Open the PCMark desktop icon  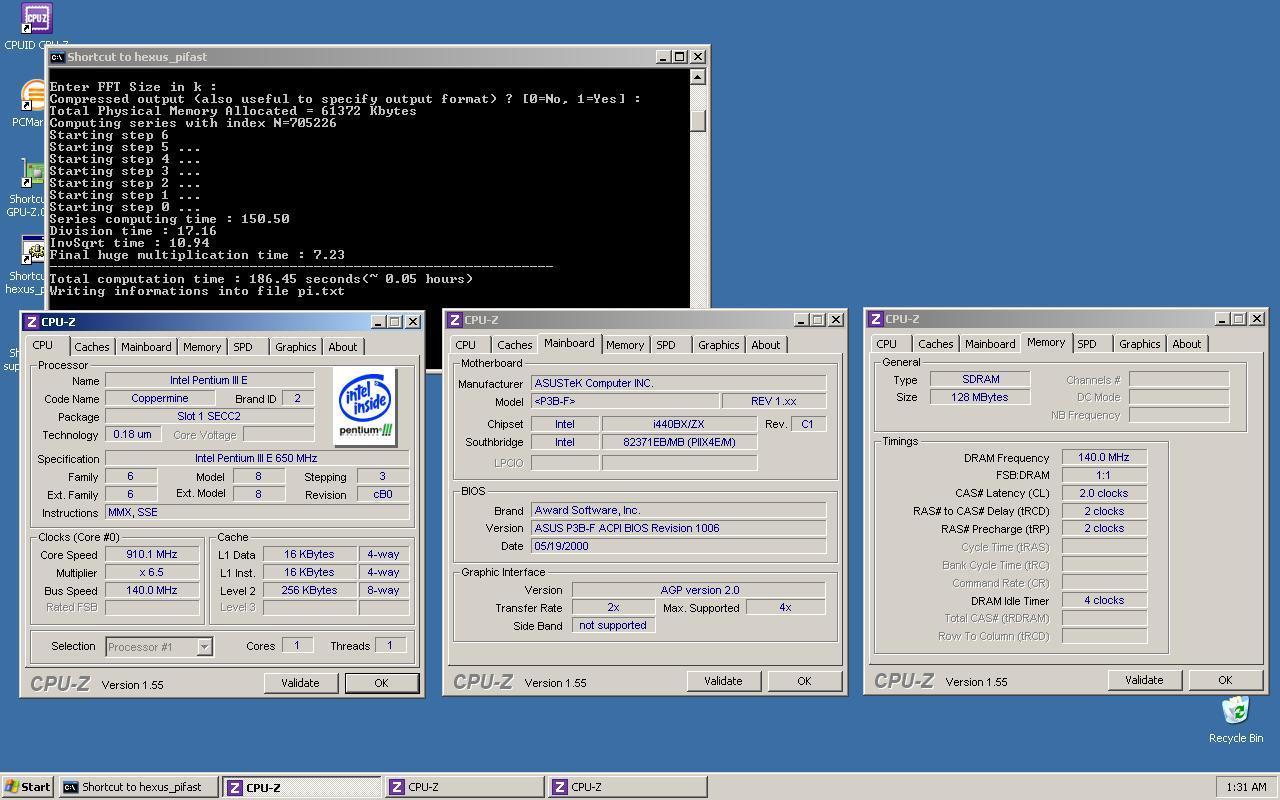(x=34, y=97)
